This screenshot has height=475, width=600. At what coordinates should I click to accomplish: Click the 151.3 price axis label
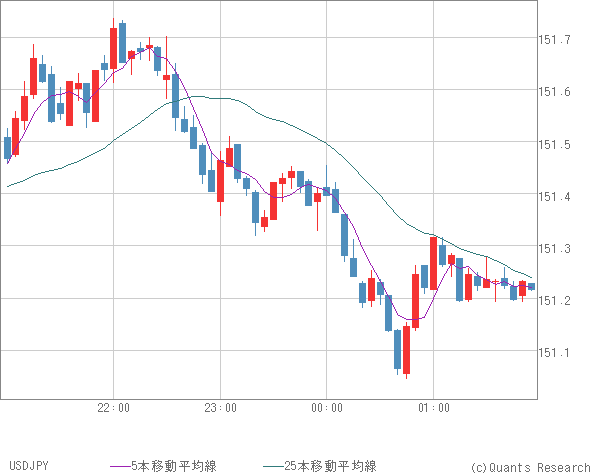coord(554,248)
